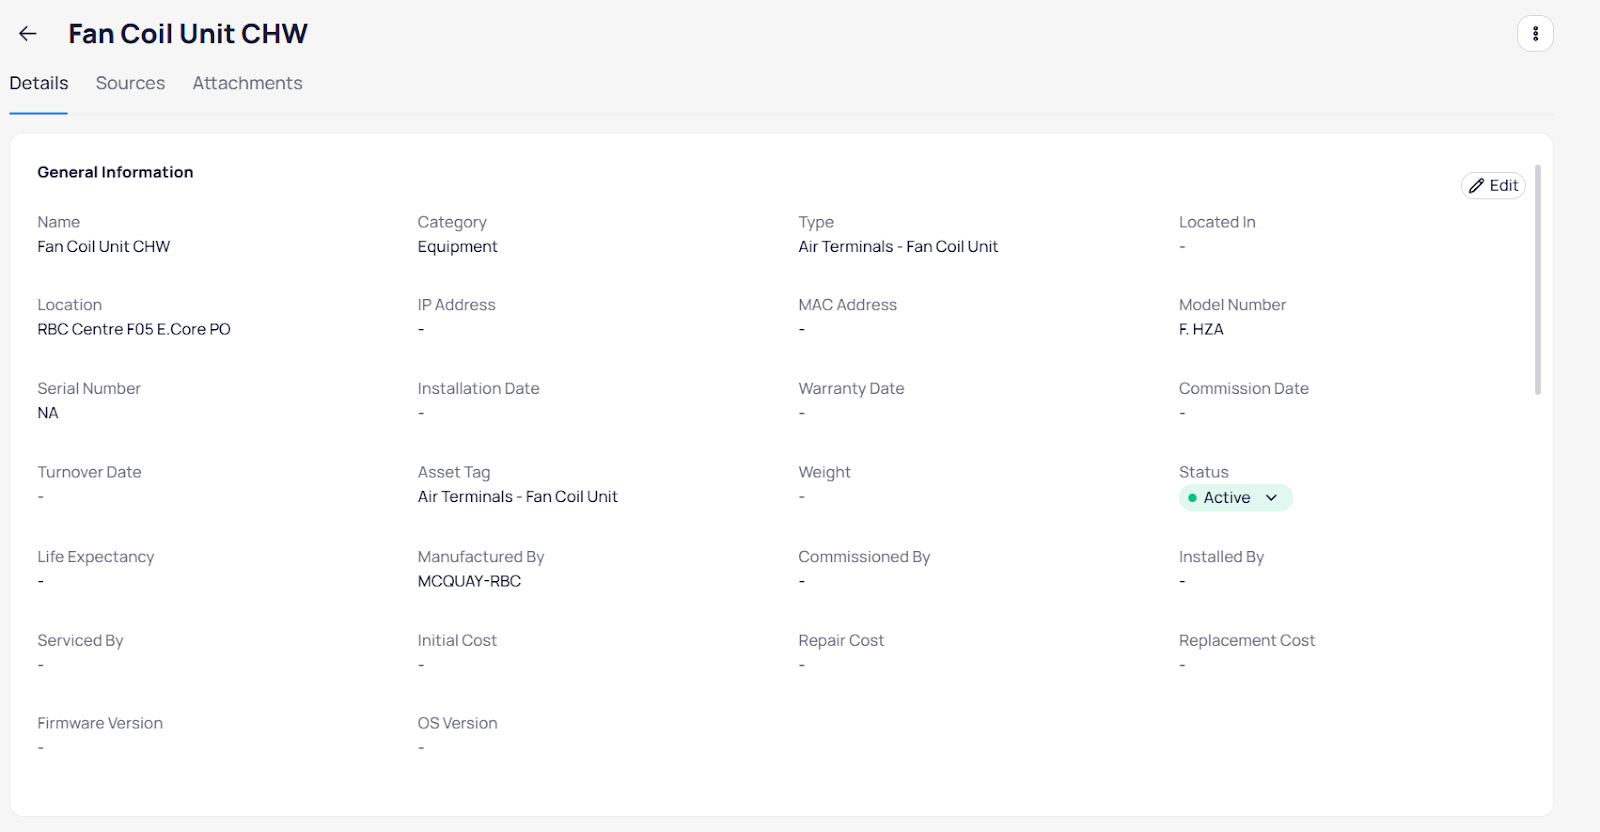The width and height of the screenshot is (1600, 832).
Task: Select the Details tab
Action: (39, 83)
